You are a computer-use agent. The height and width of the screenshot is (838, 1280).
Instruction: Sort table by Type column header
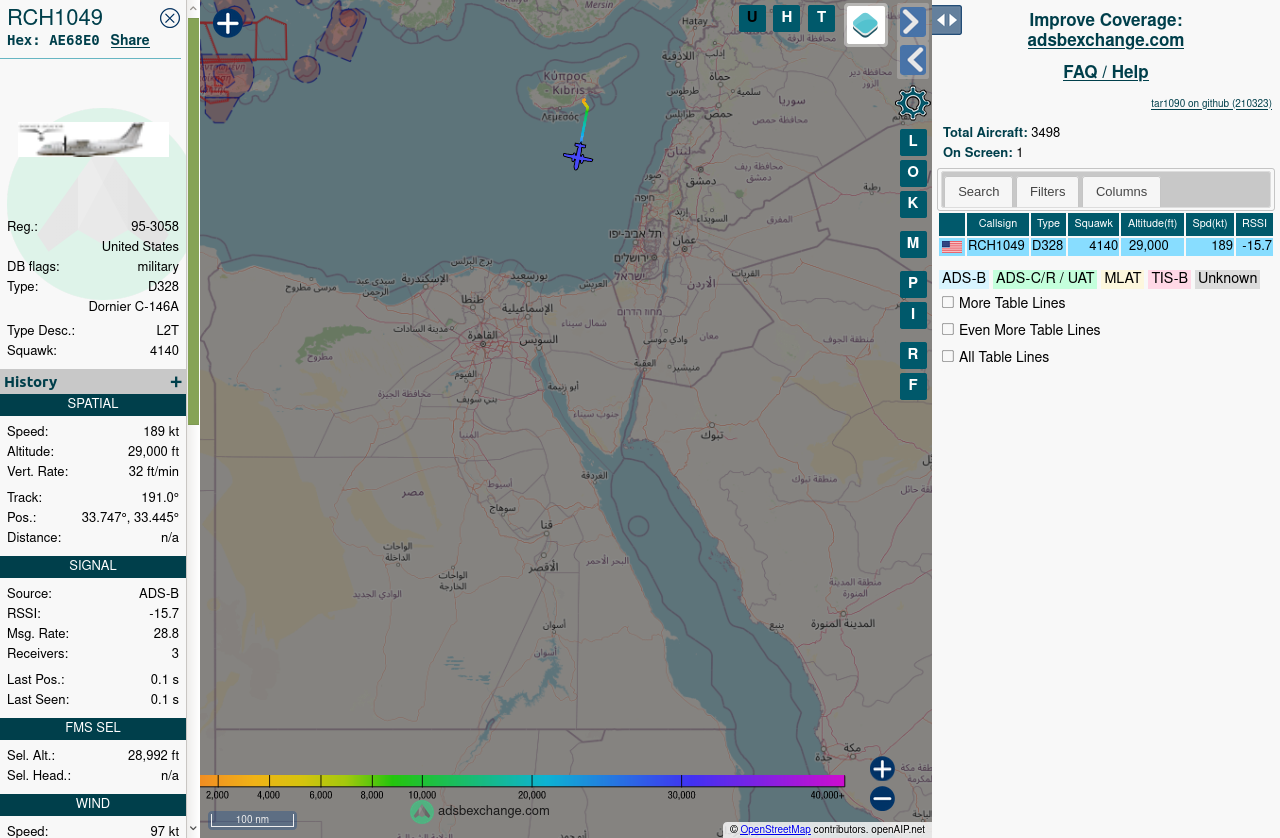coord(1048,224)
